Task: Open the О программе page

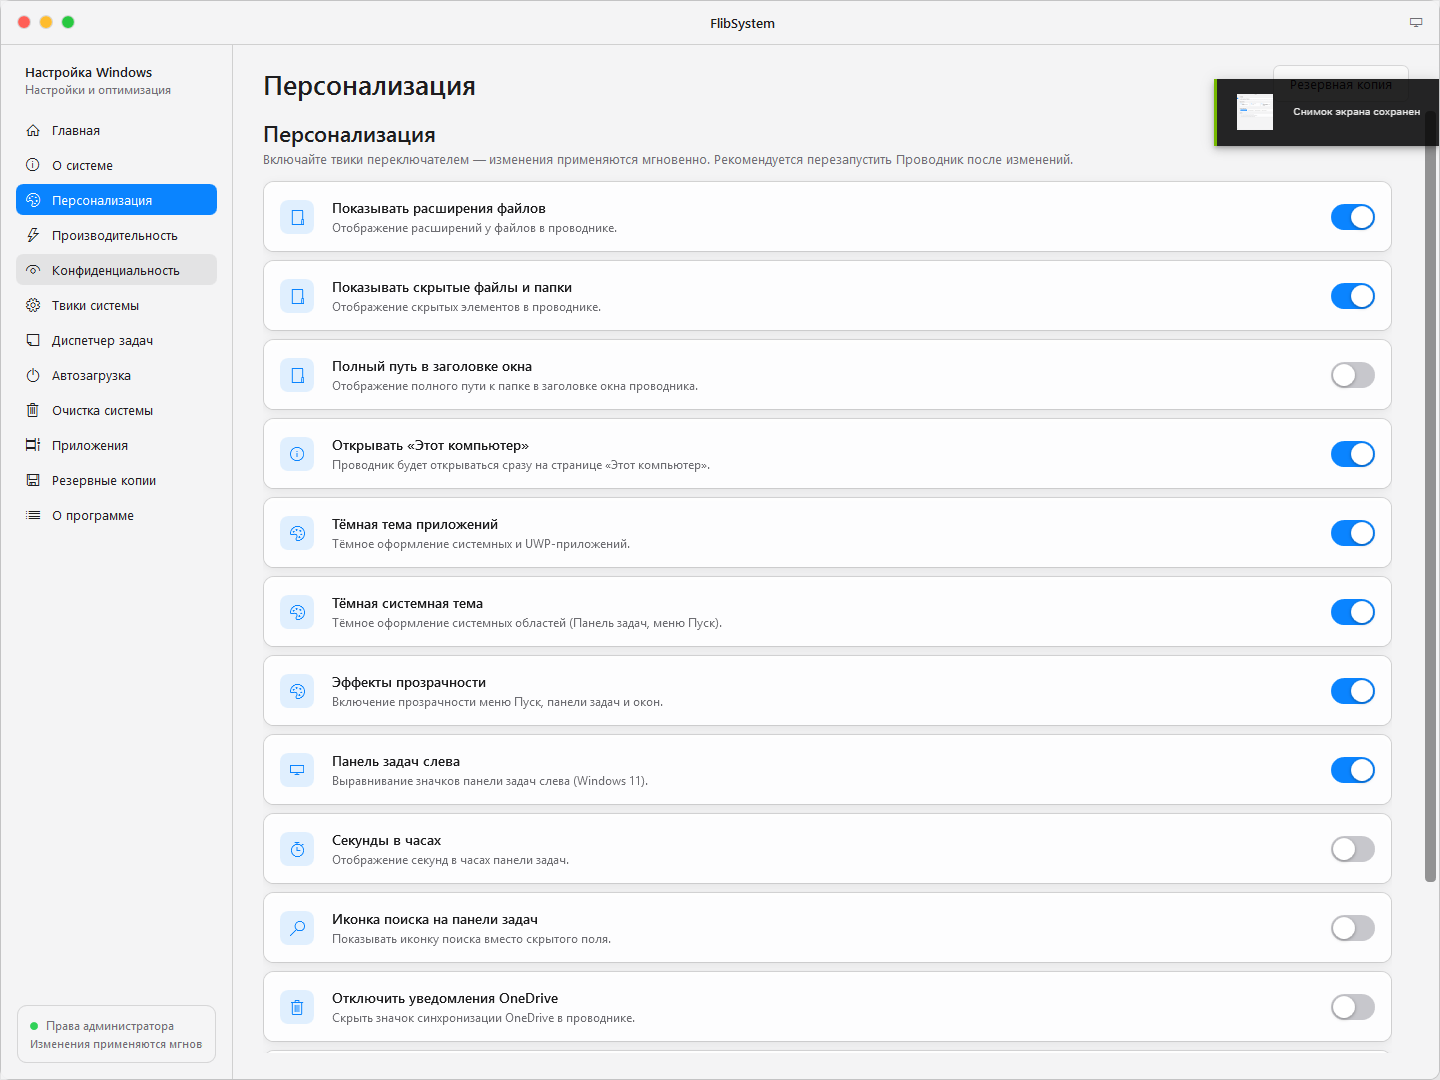Action: coord(116,515)
